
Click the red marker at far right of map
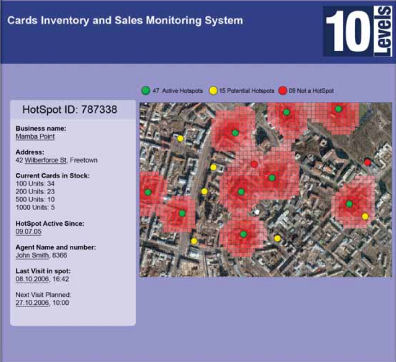pyautogui.click(x=367, y=162)
